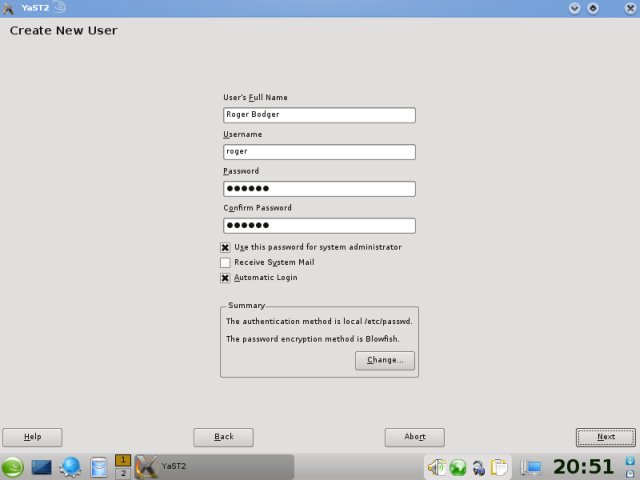Screen dimensions: 640x480
Task: Click the upper panel toolbox icon by clock
Action: (x=631, y=461)
